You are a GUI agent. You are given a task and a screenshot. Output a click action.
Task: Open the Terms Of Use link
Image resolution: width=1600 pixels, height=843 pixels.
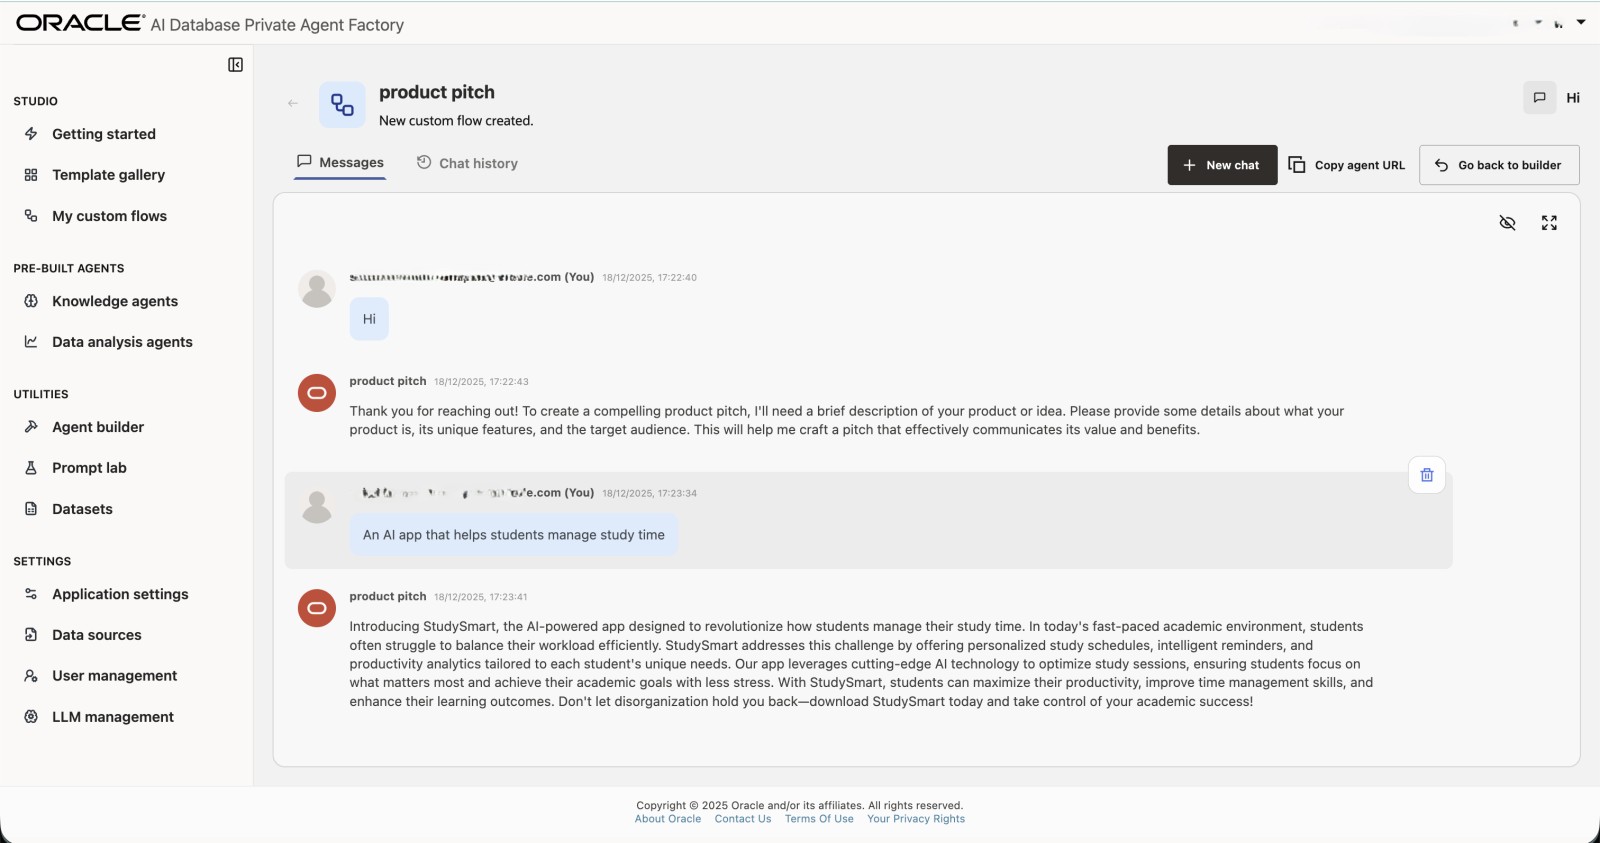pos(819,819)
